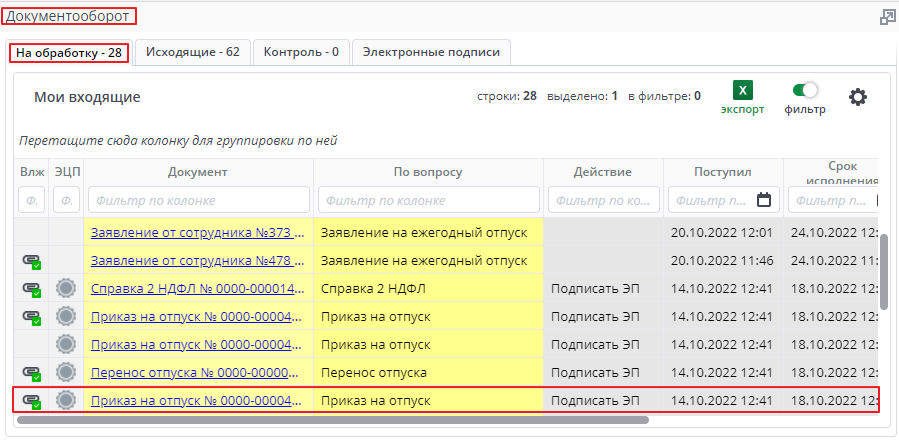The height and width of the screenshot is (441, 899).
Task: Click 'Заявление на ежегодный отпуск' in the №373 row
Action: pyautogui.click(x=424, y=233)
